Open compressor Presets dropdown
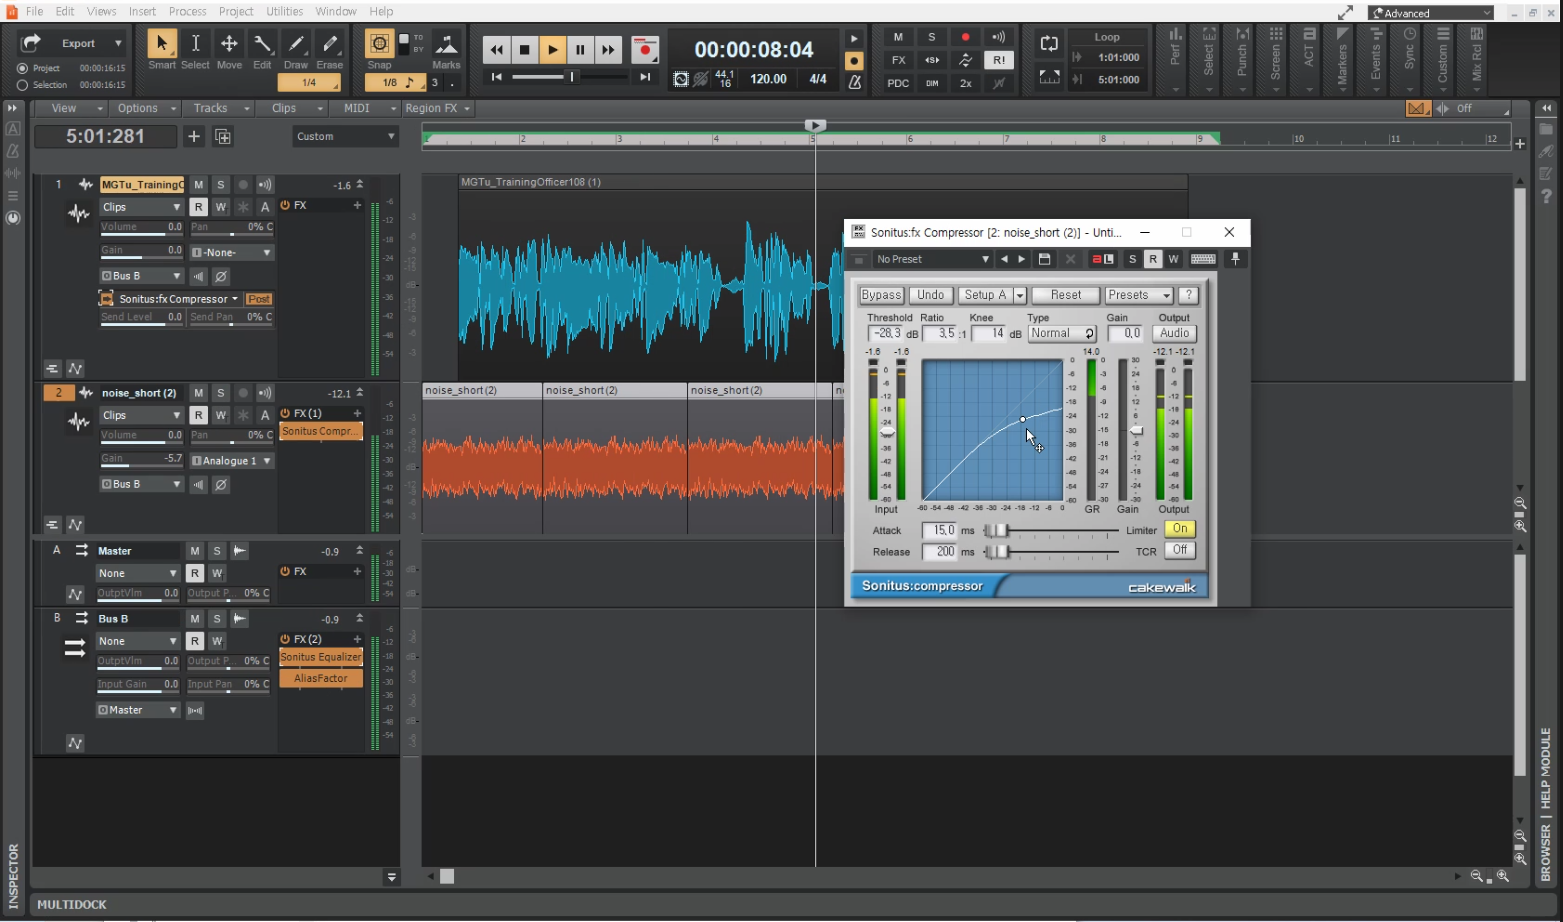1563x922 pixels. click(1138, 295)
